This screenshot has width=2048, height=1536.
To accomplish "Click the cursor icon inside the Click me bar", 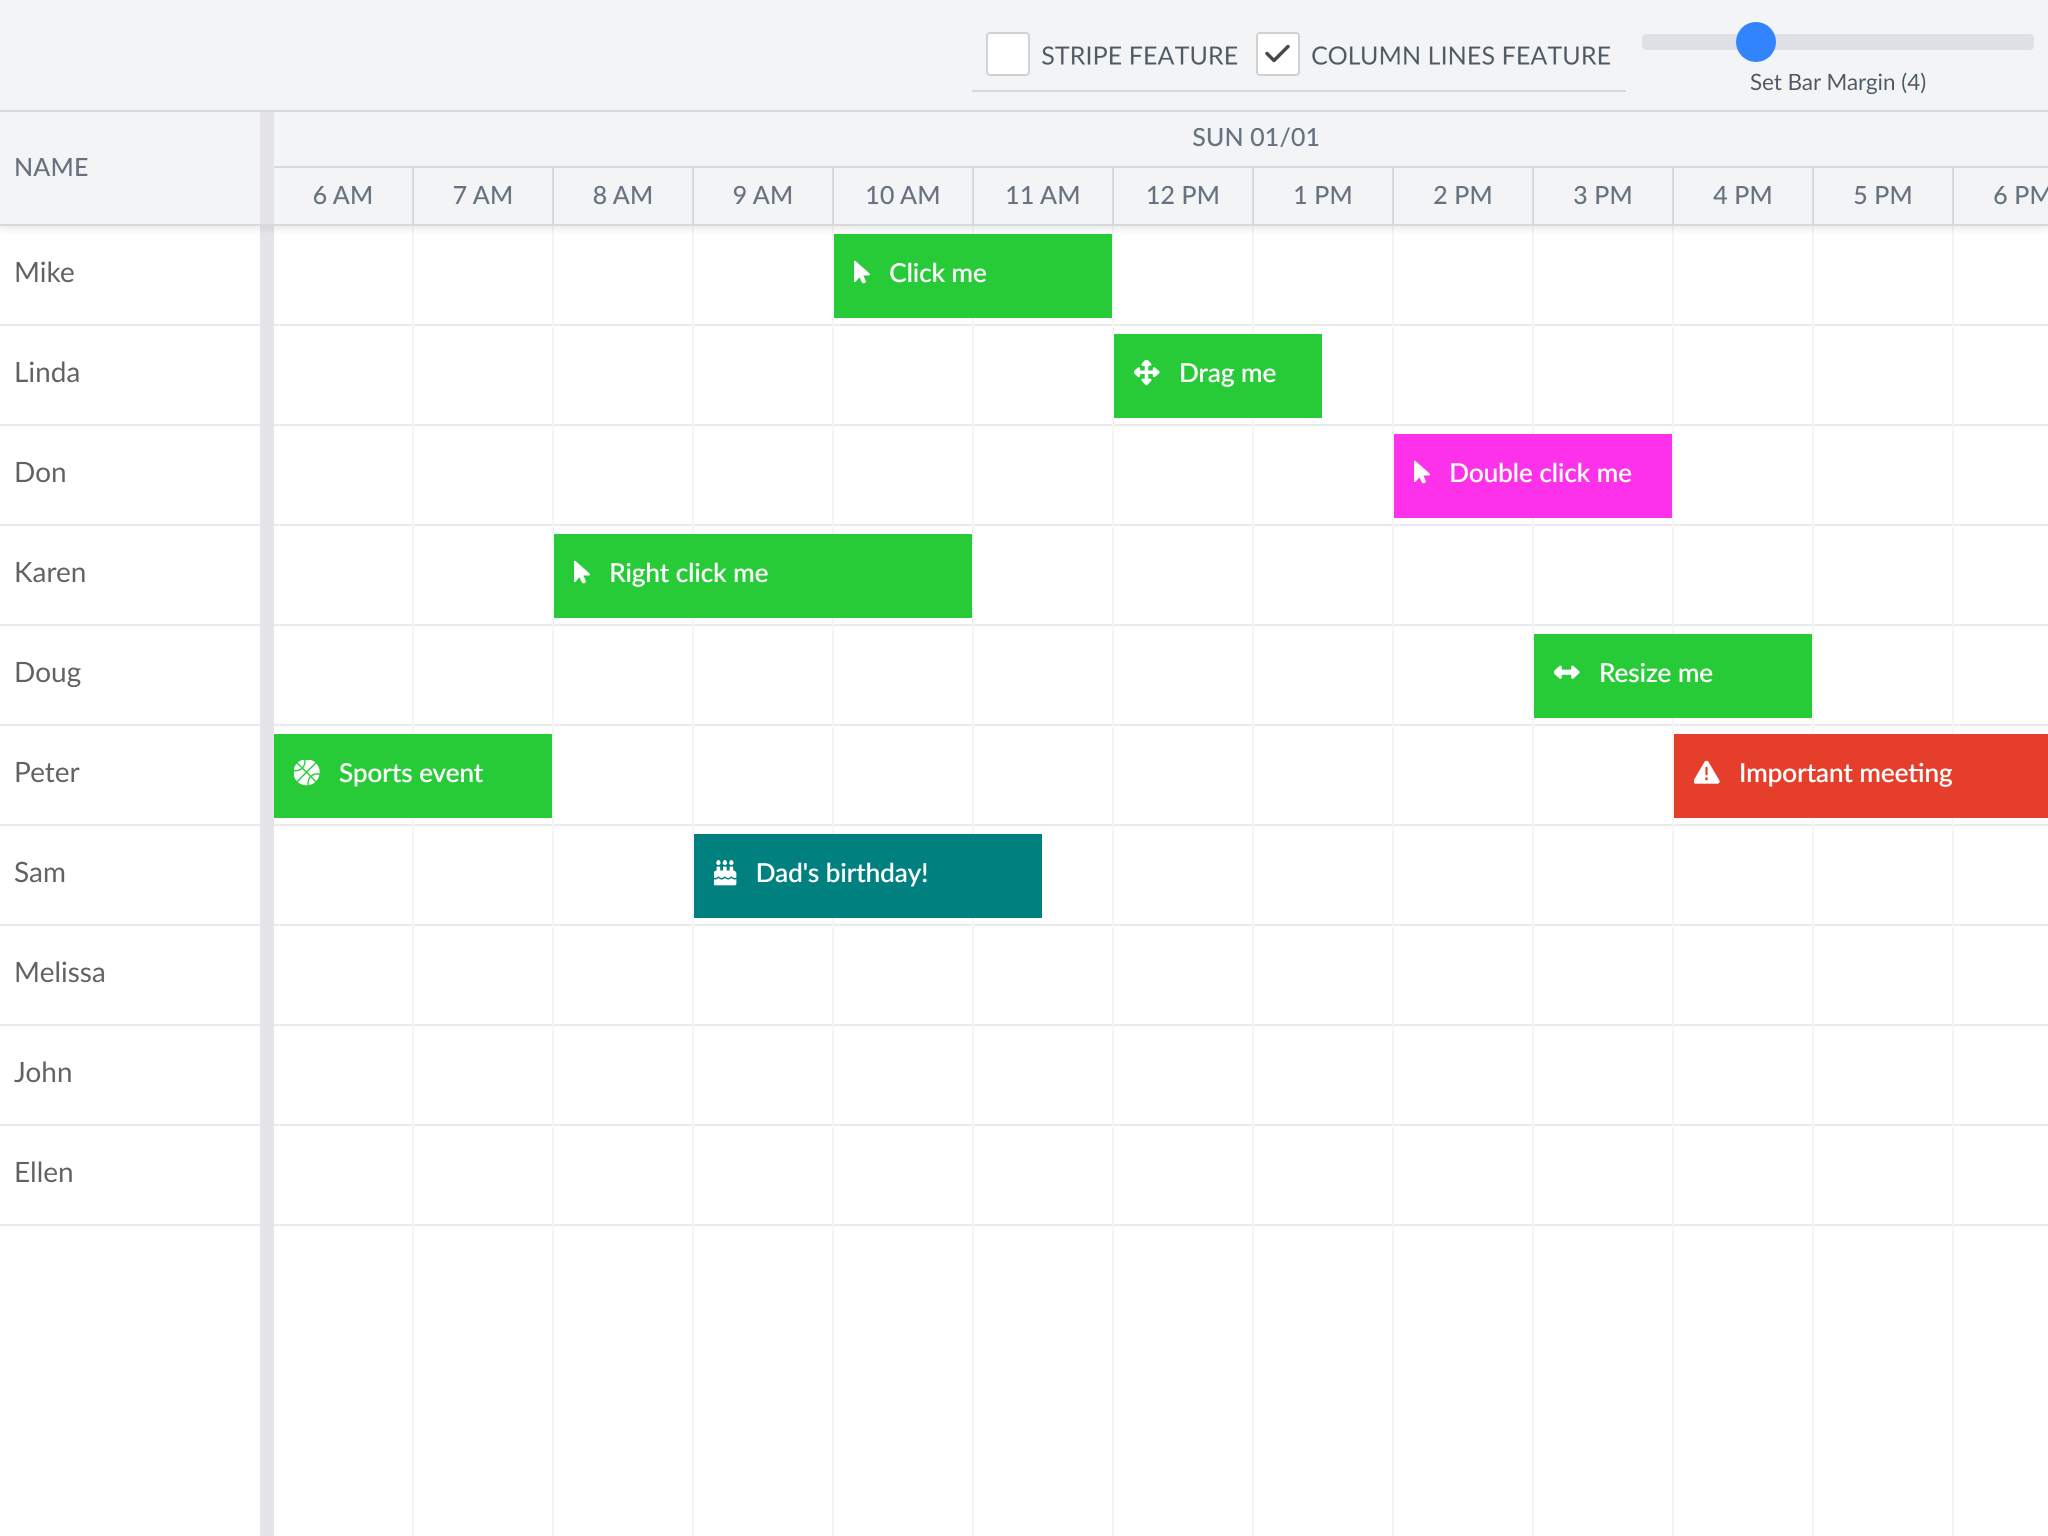I will [862, 273].
